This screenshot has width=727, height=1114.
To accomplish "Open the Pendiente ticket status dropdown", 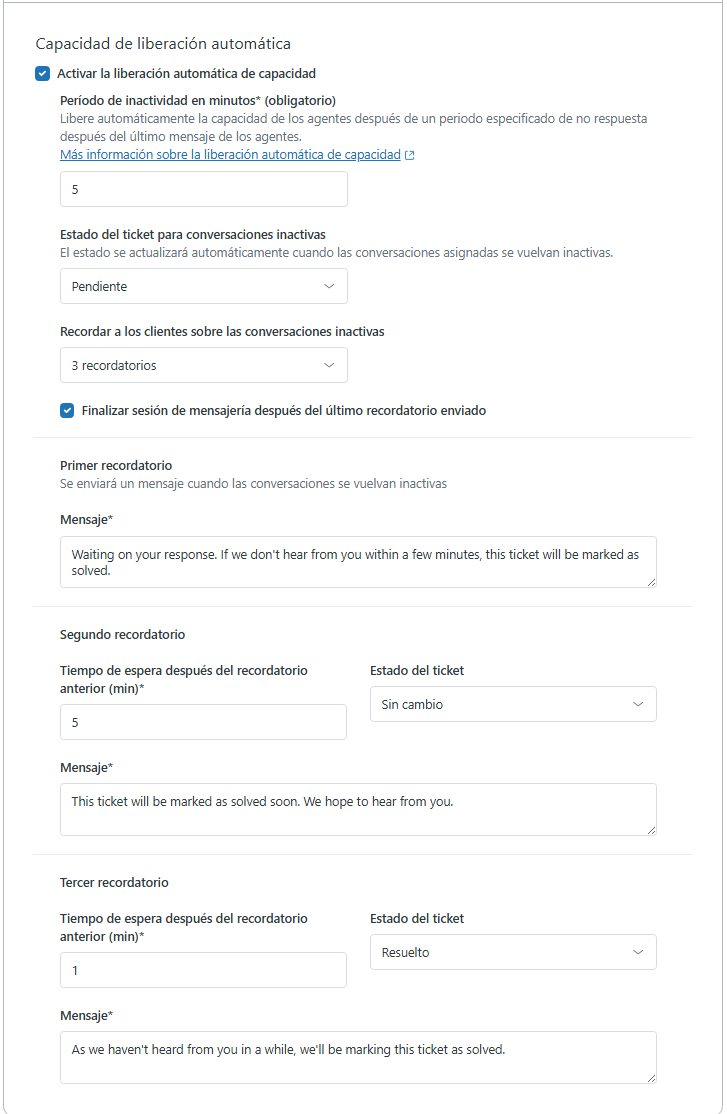I will pyautogui.click(x=204, y=286).
